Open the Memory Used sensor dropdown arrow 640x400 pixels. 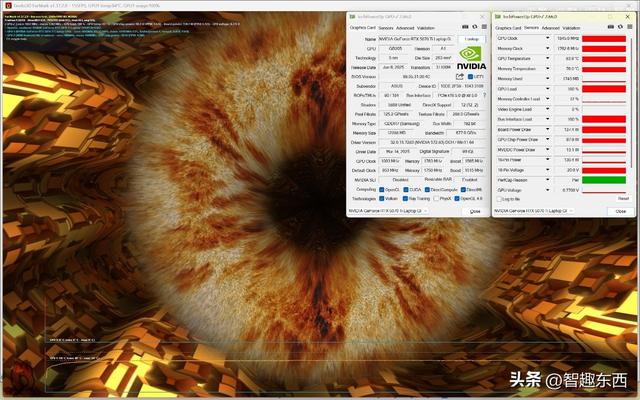tap(548, 78)
